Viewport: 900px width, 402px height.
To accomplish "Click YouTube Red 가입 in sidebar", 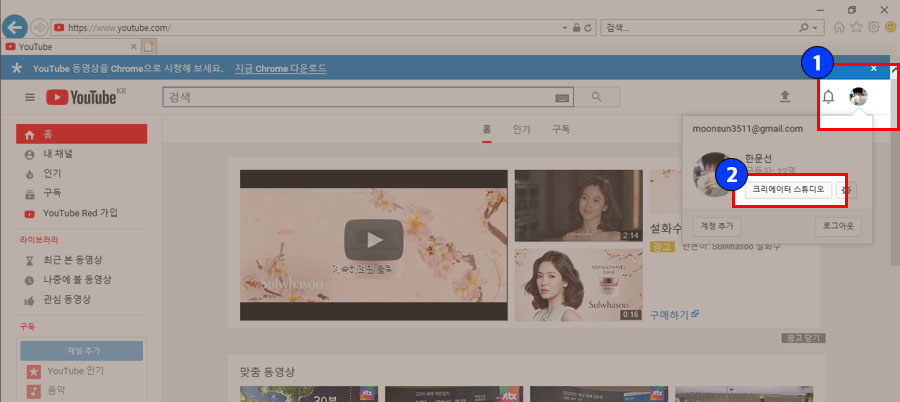I will pyautogui.click(x=82, y=213).
